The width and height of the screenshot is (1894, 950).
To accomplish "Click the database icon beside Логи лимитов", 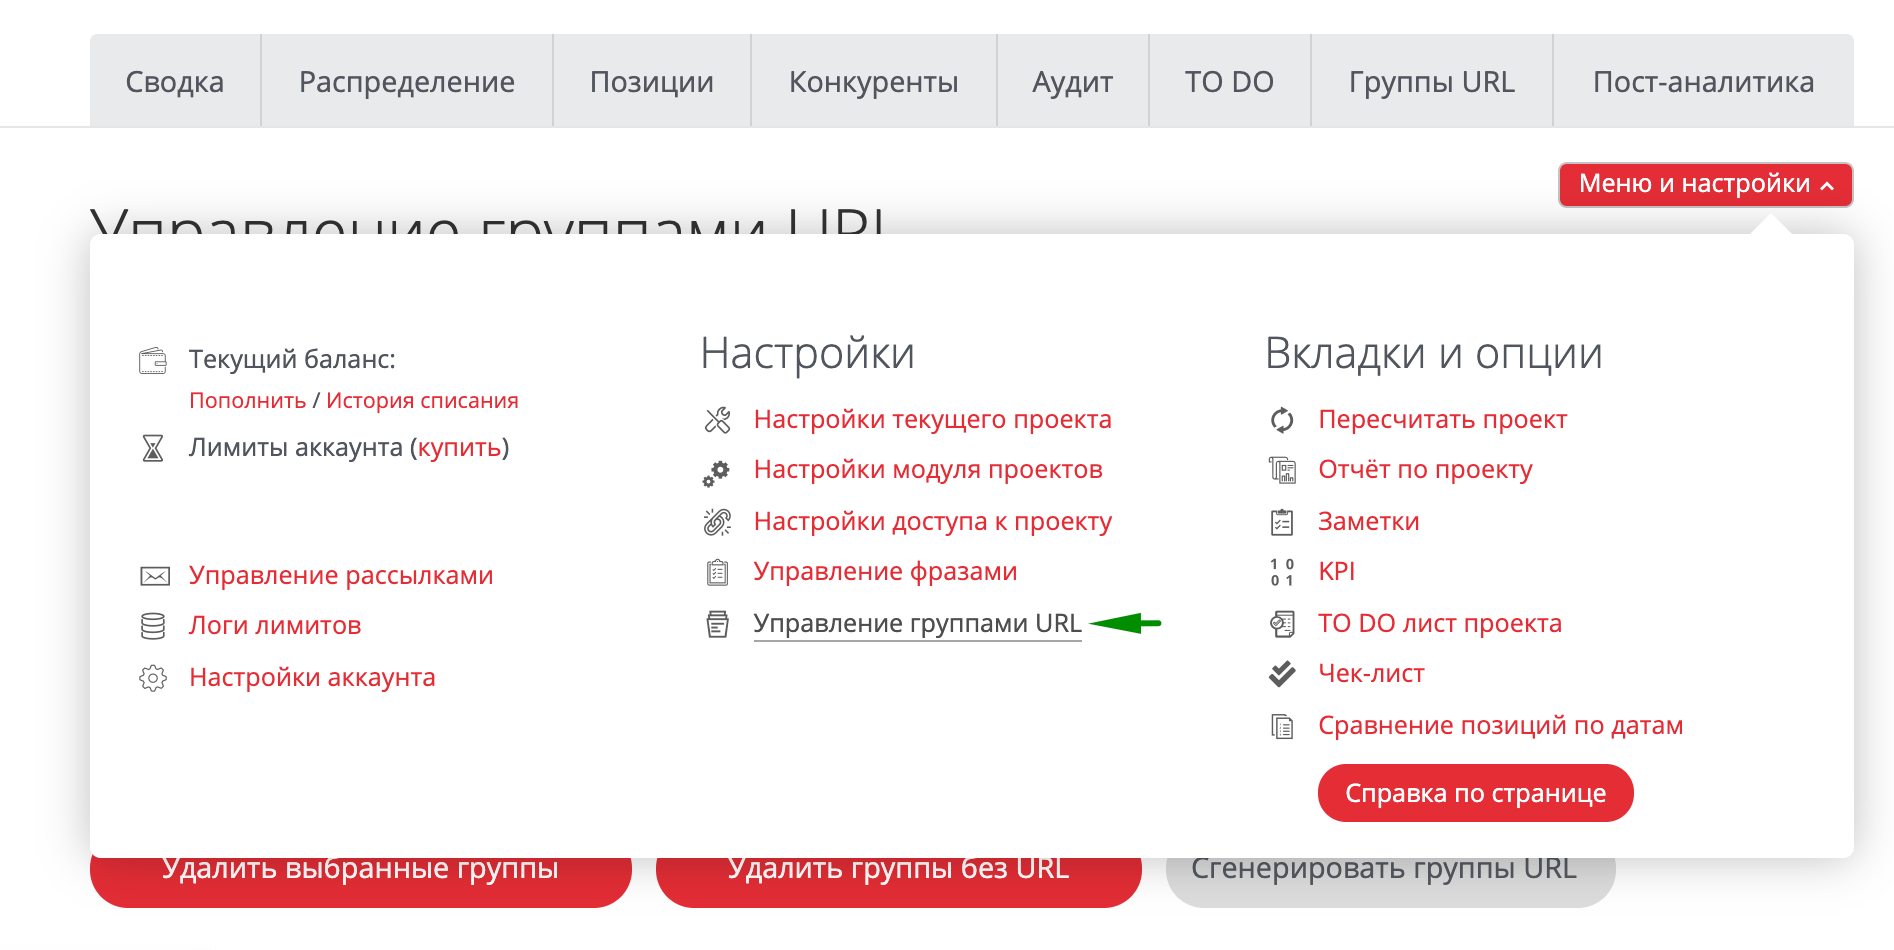I will [x=153, y=626].
